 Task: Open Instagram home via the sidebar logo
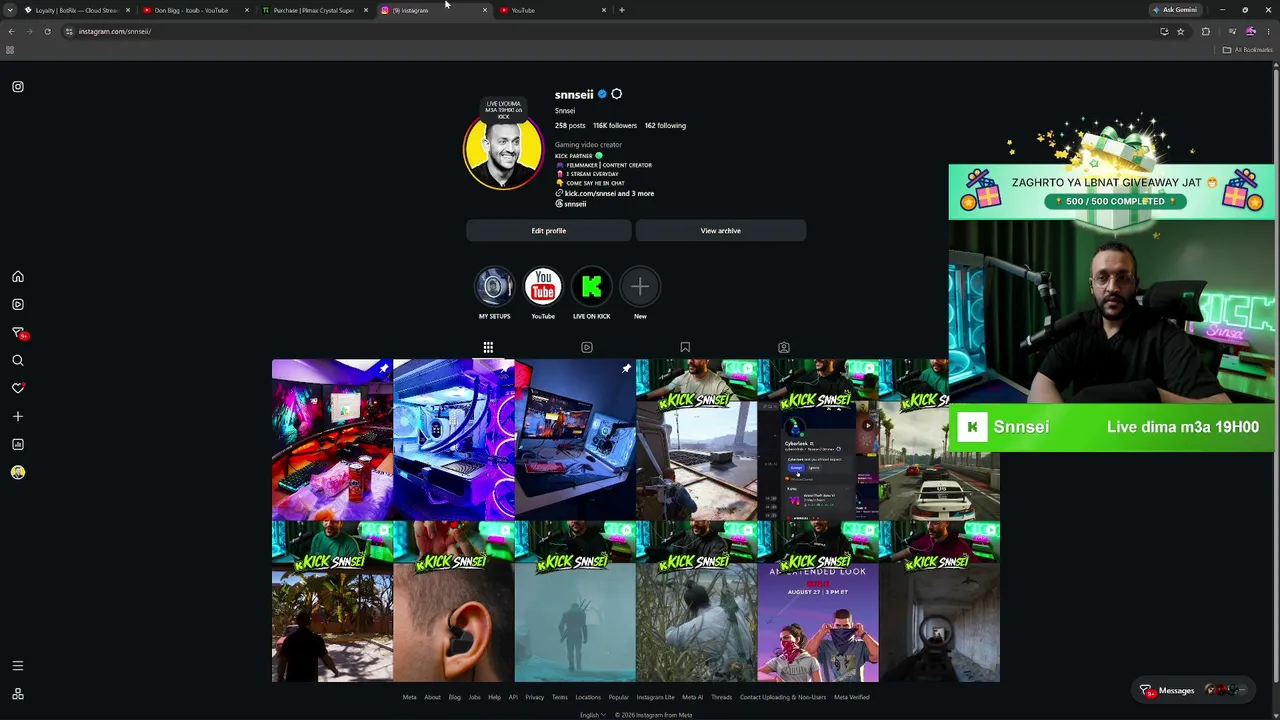tap(18, 87)
